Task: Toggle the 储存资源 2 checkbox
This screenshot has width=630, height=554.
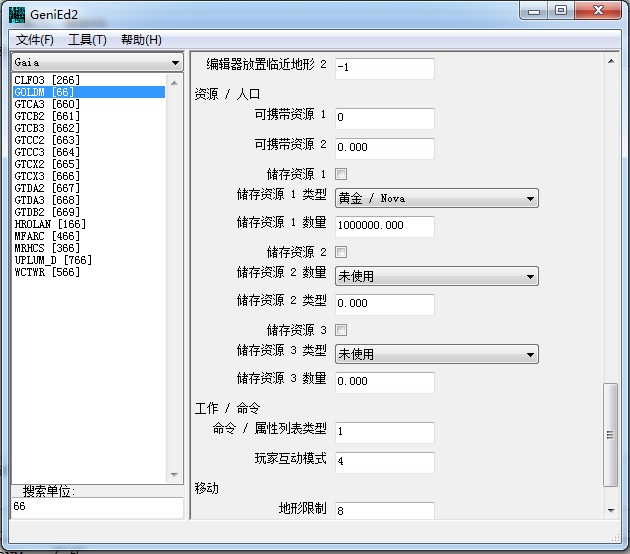Action: click(x=341, y=252)
